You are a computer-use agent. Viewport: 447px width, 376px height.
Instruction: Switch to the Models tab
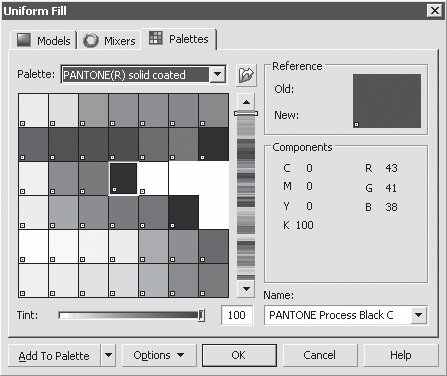tap(44, 41)
